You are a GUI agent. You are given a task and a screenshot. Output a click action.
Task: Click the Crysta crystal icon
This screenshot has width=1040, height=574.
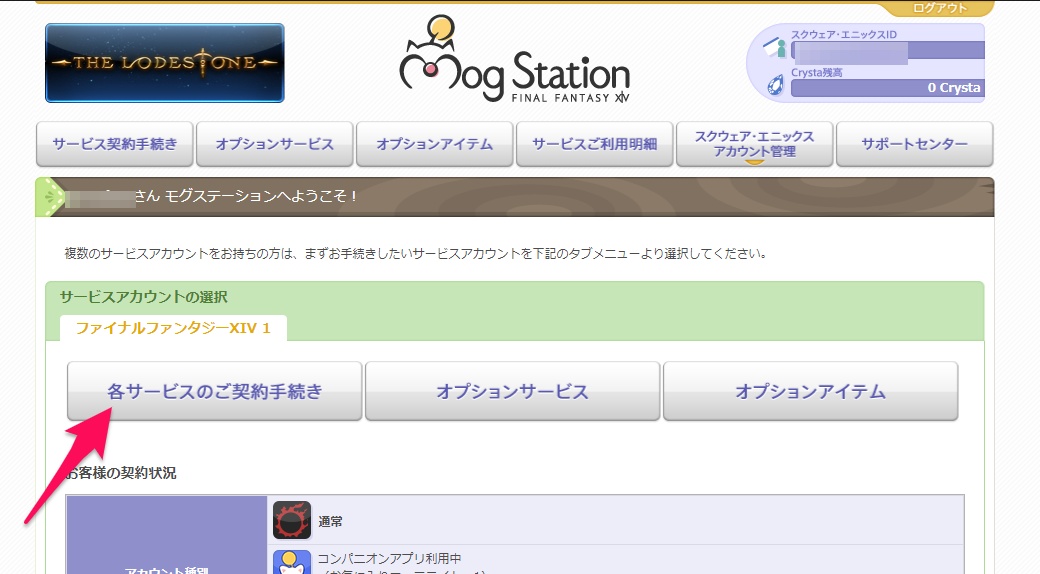click(775, 86)
